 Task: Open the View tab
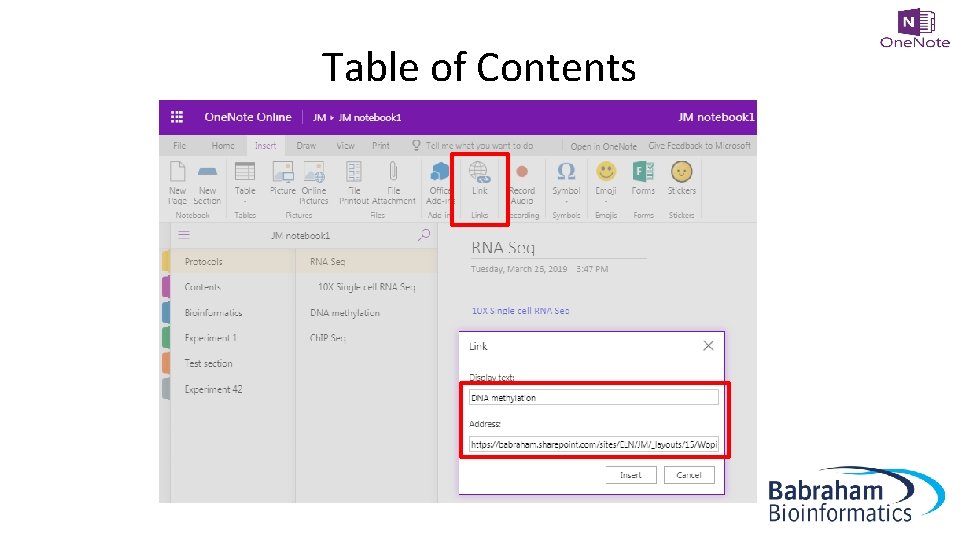(345, 146)
